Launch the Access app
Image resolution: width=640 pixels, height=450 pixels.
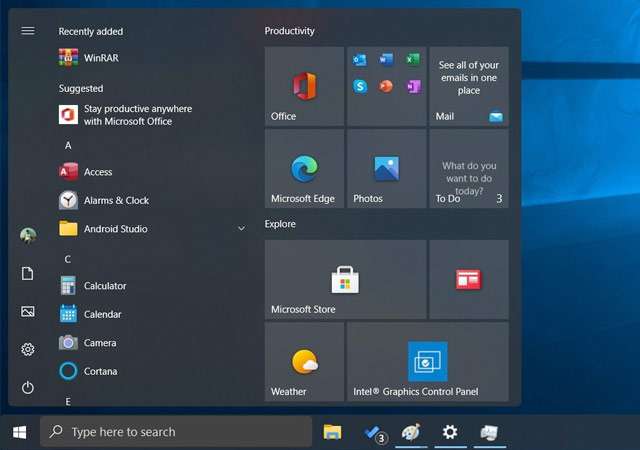(x=97, y=172)
